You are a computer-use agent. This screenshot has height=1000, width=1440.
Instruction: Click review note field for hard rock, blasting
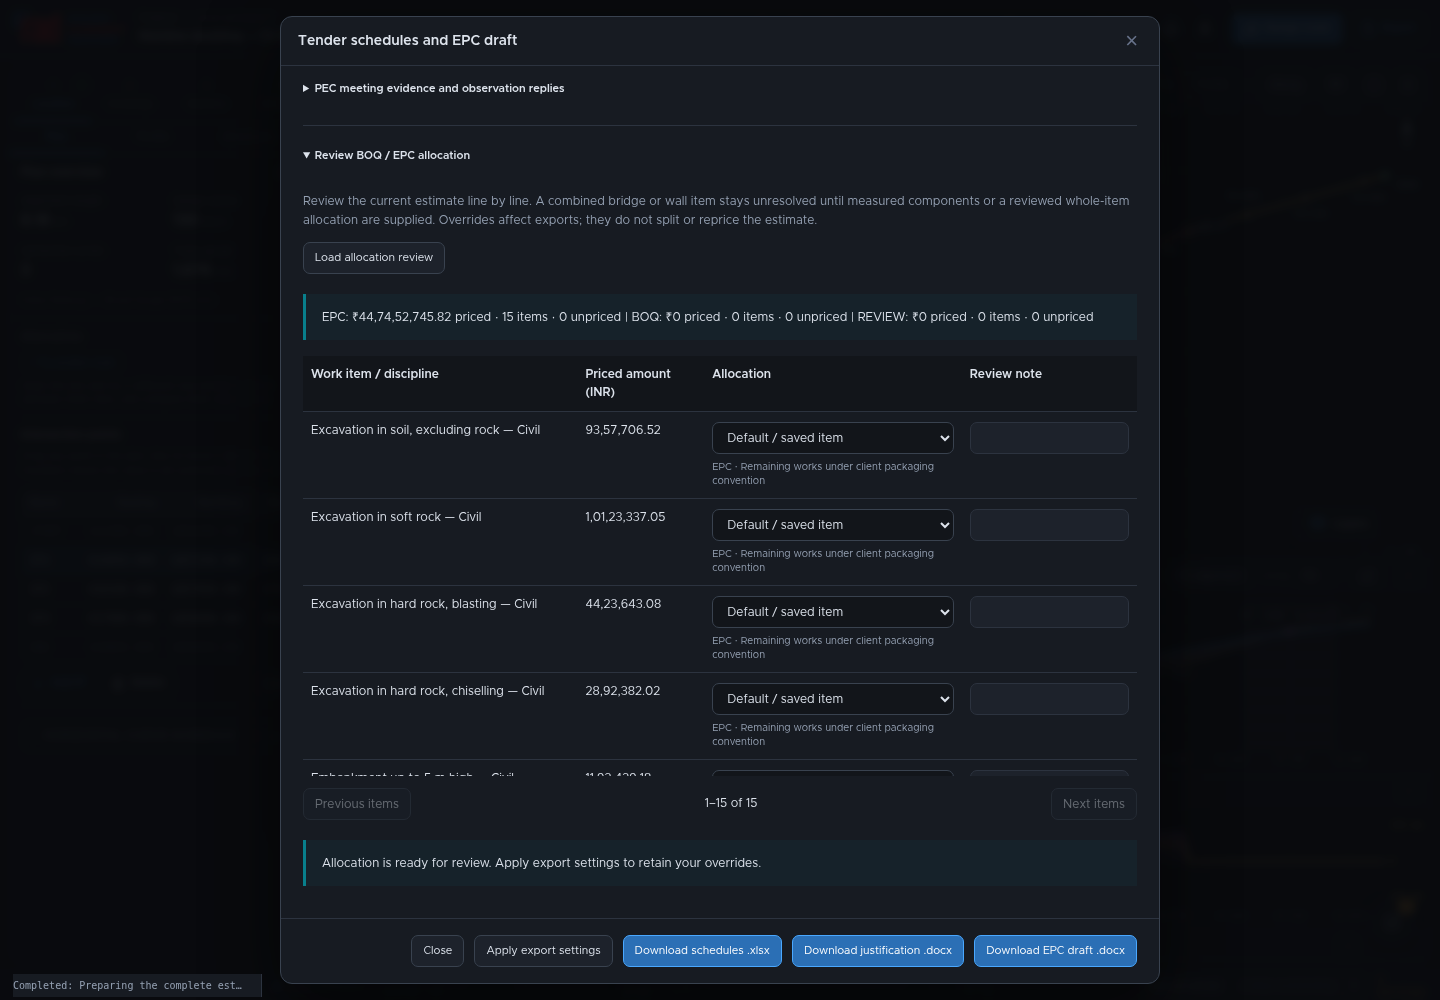1049,612
